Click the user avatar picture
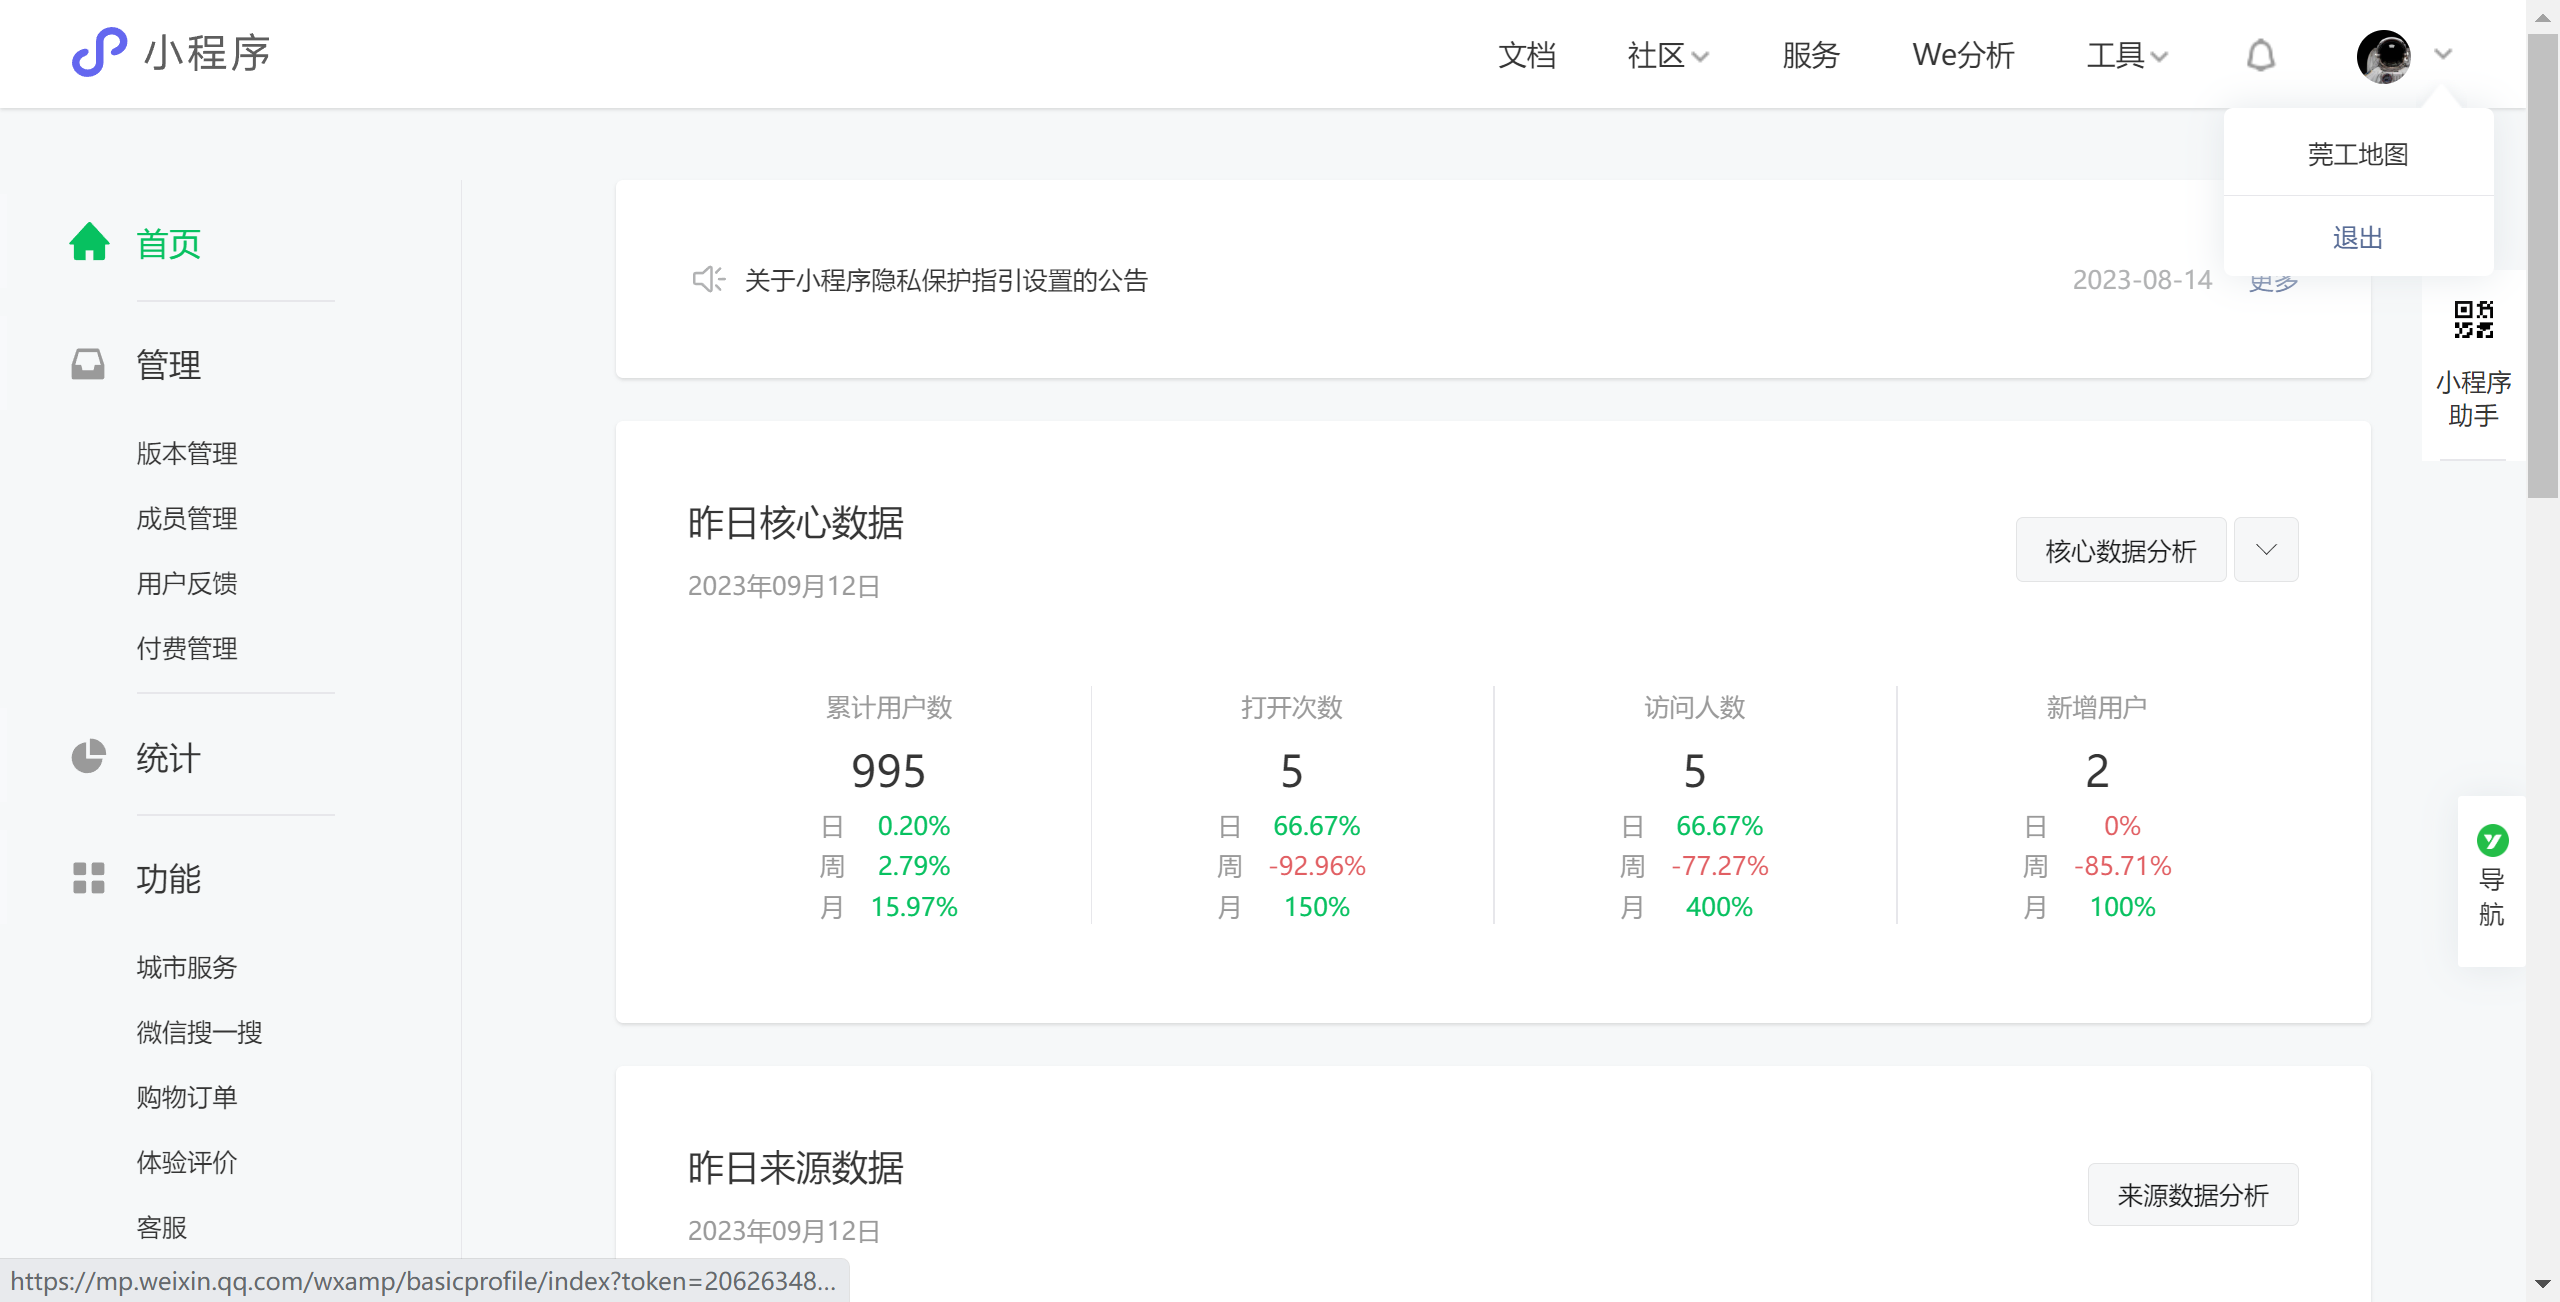 [2383, 56]
